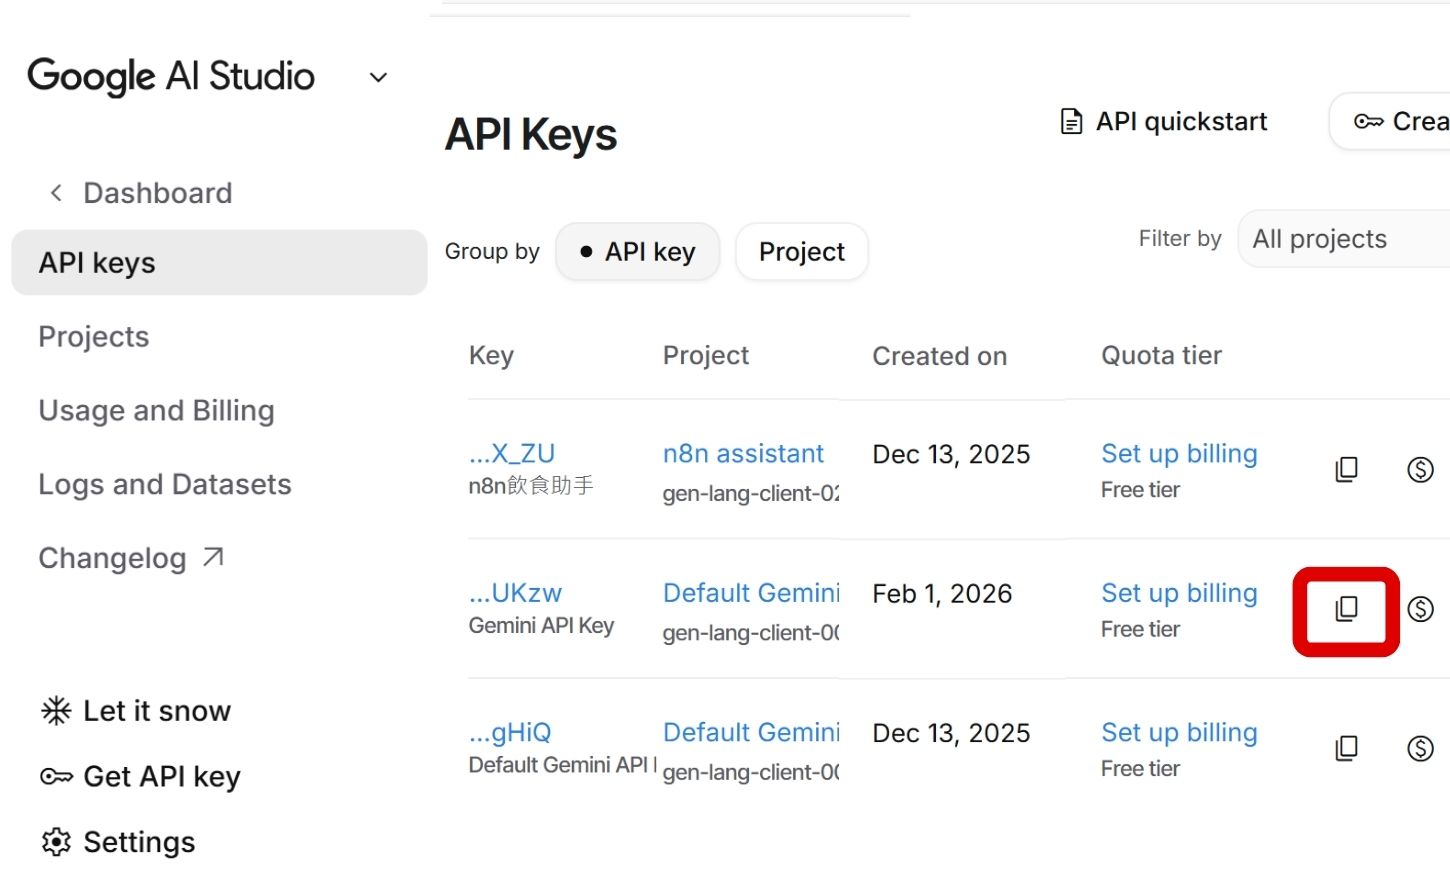1450x890 pixels.
Task: Open the API quickstart link
Action: pyautogui.click(x=1164, y=122)
